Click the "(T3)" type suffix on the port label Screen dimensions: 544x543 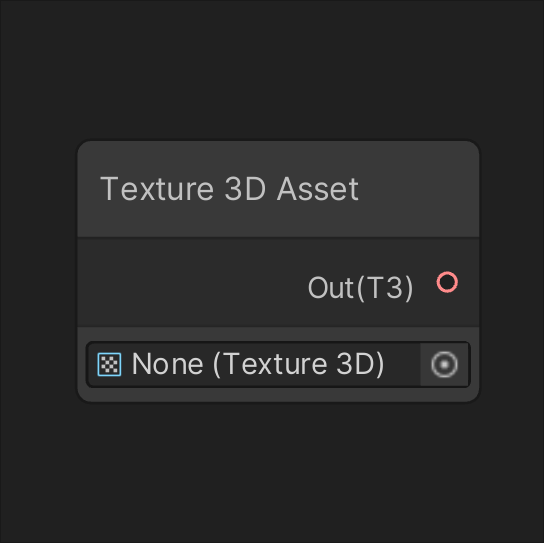[x=385, y=288]
